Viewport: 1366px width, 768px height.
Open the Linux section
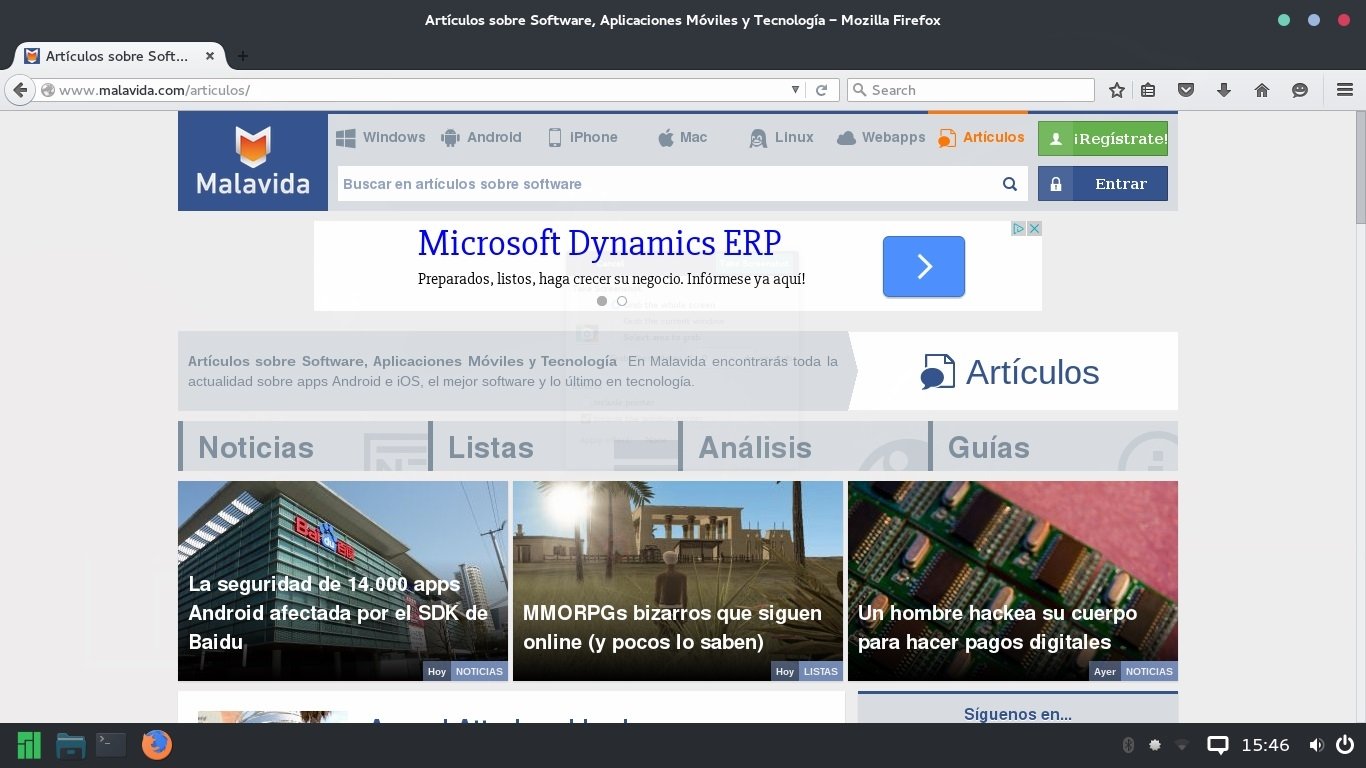[781, 138]
